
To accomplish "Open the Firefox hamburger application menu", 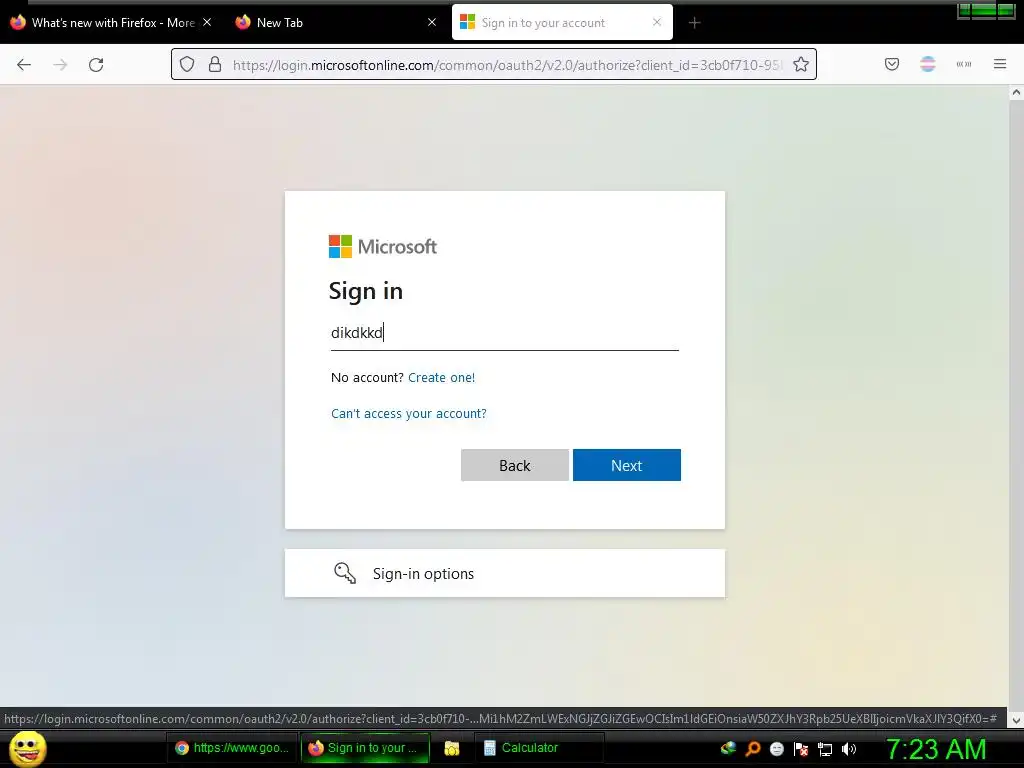I will (1000, 64).
